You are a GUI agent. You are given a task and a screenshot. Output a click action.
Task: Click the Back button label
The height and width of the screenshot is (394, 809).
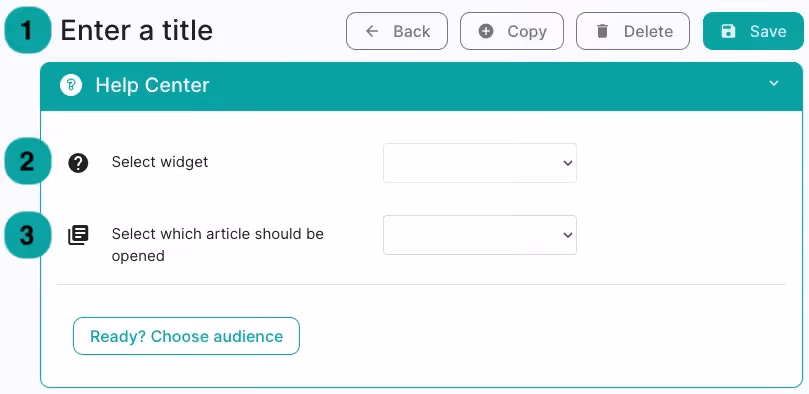412,31
